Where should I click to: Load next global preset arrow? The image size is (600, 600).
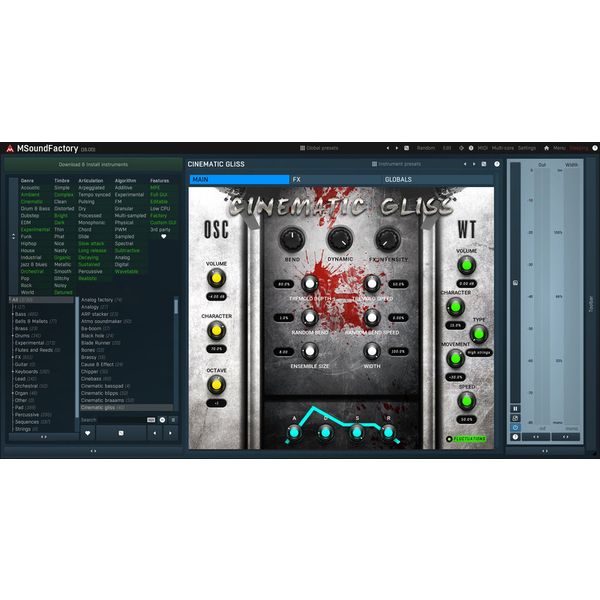coord(397,148)
